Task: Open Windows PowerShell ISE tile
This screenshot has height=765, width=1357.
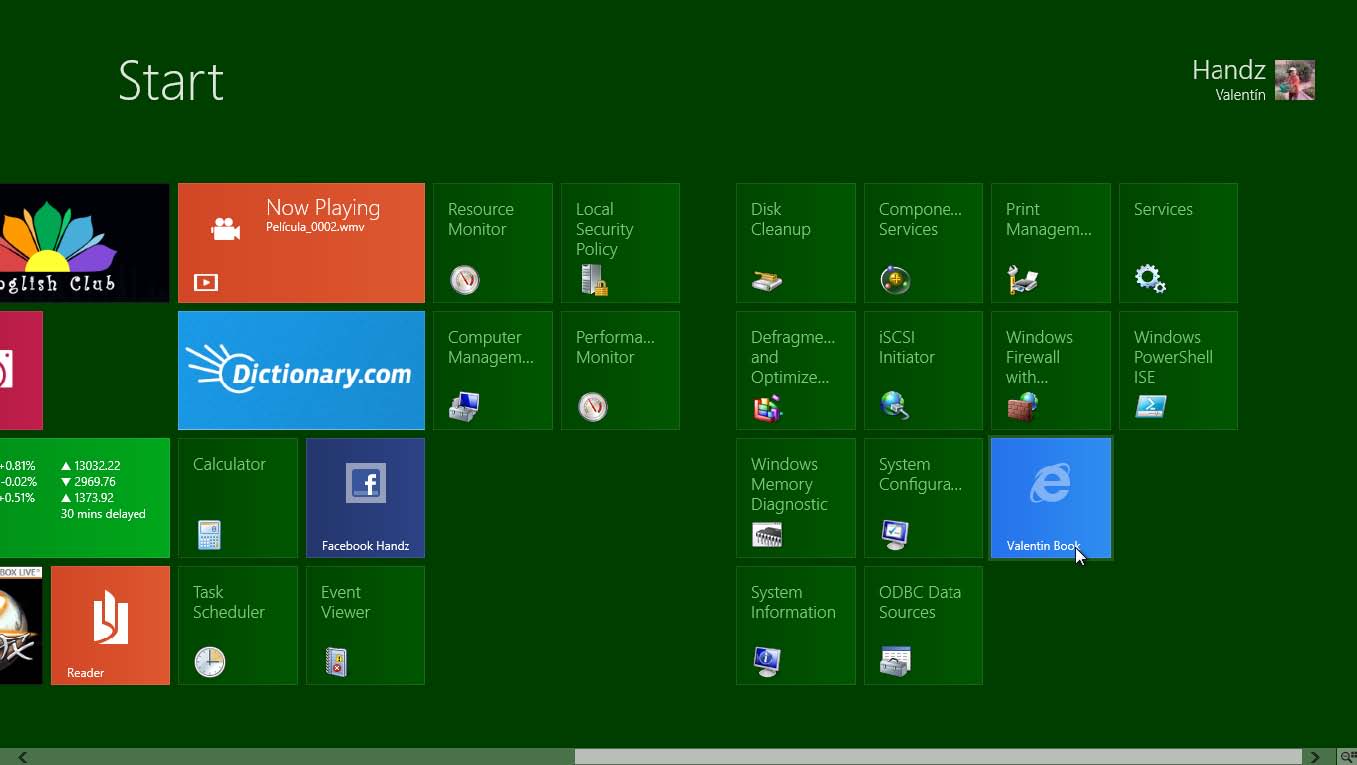Action: click(x=1178, y=371)
